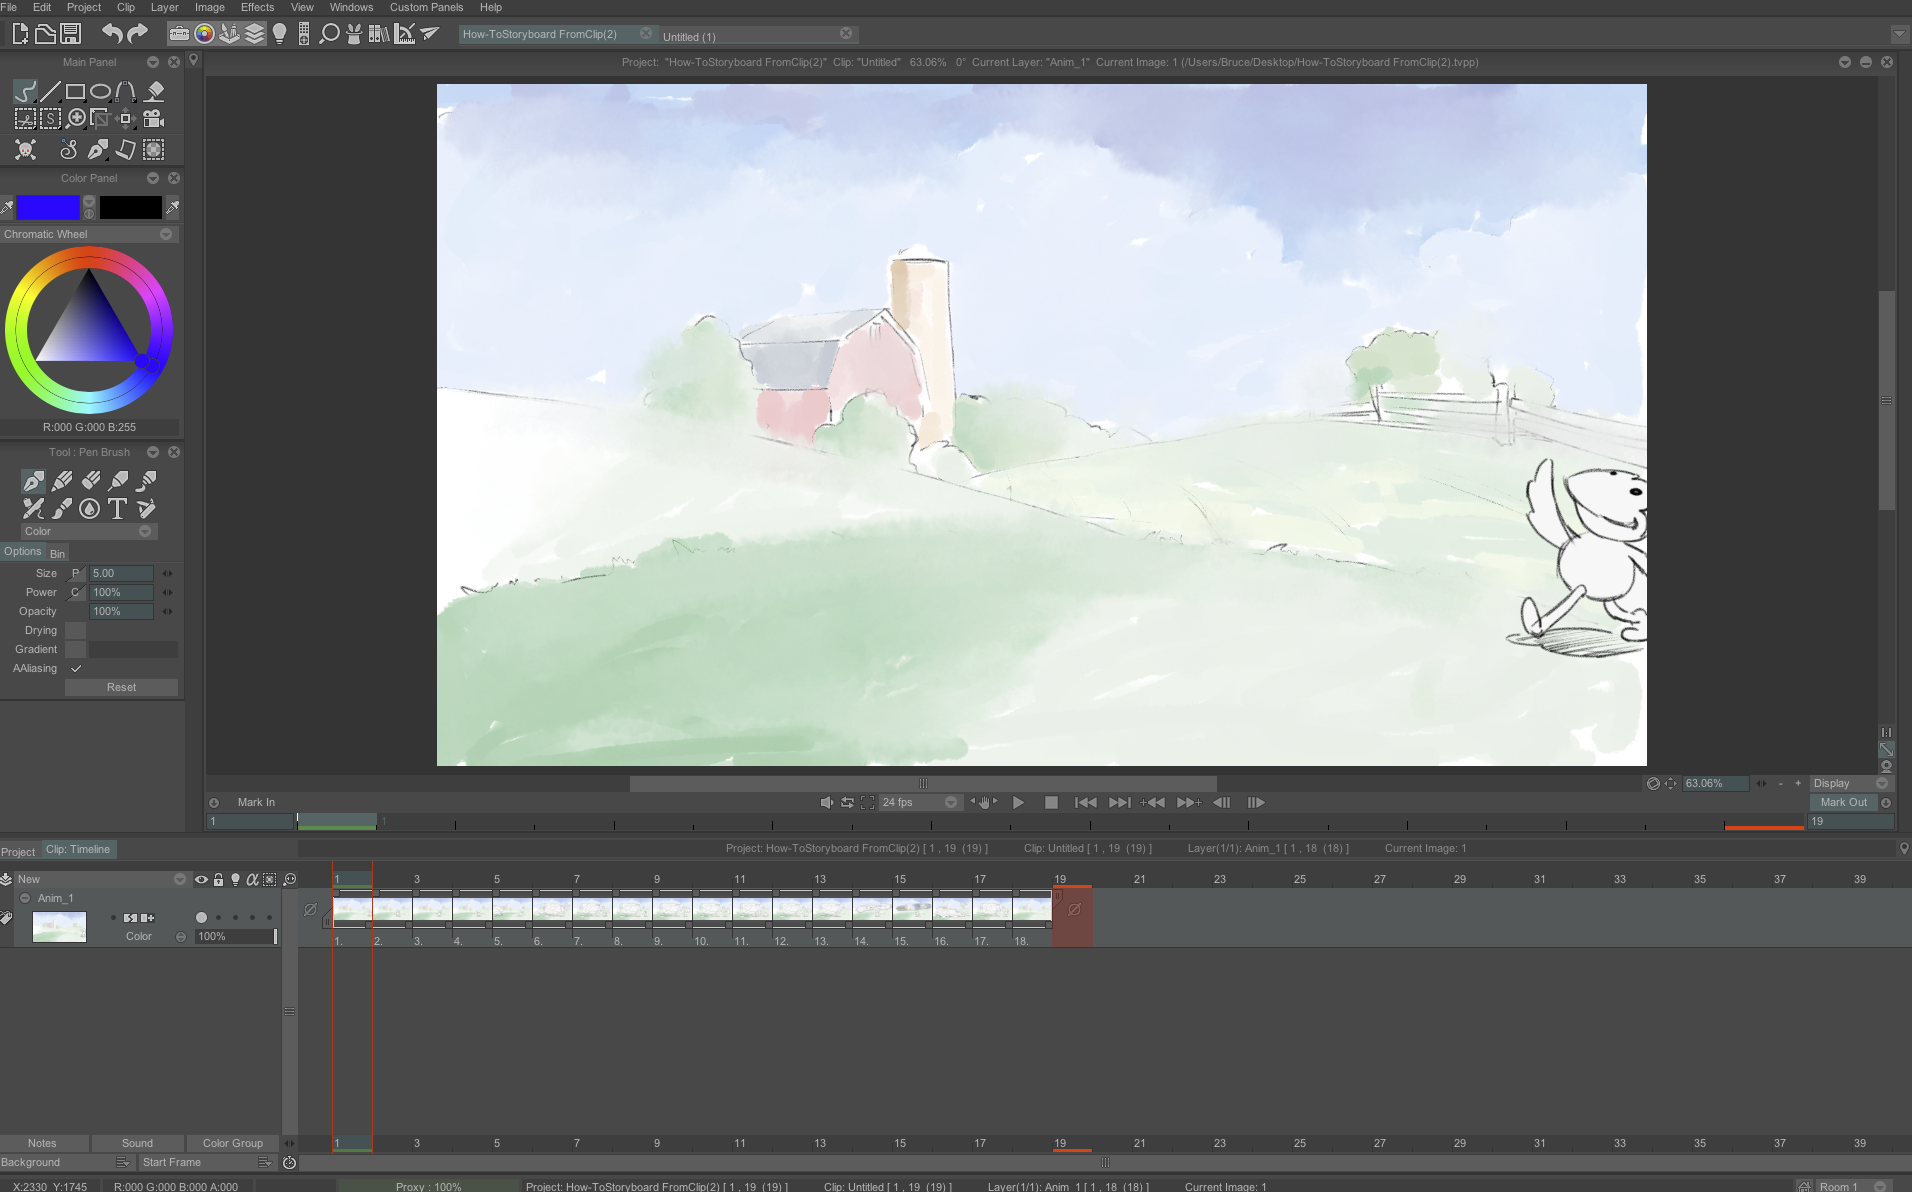Toggle the Size pressure P connection button

coord(75,574)
